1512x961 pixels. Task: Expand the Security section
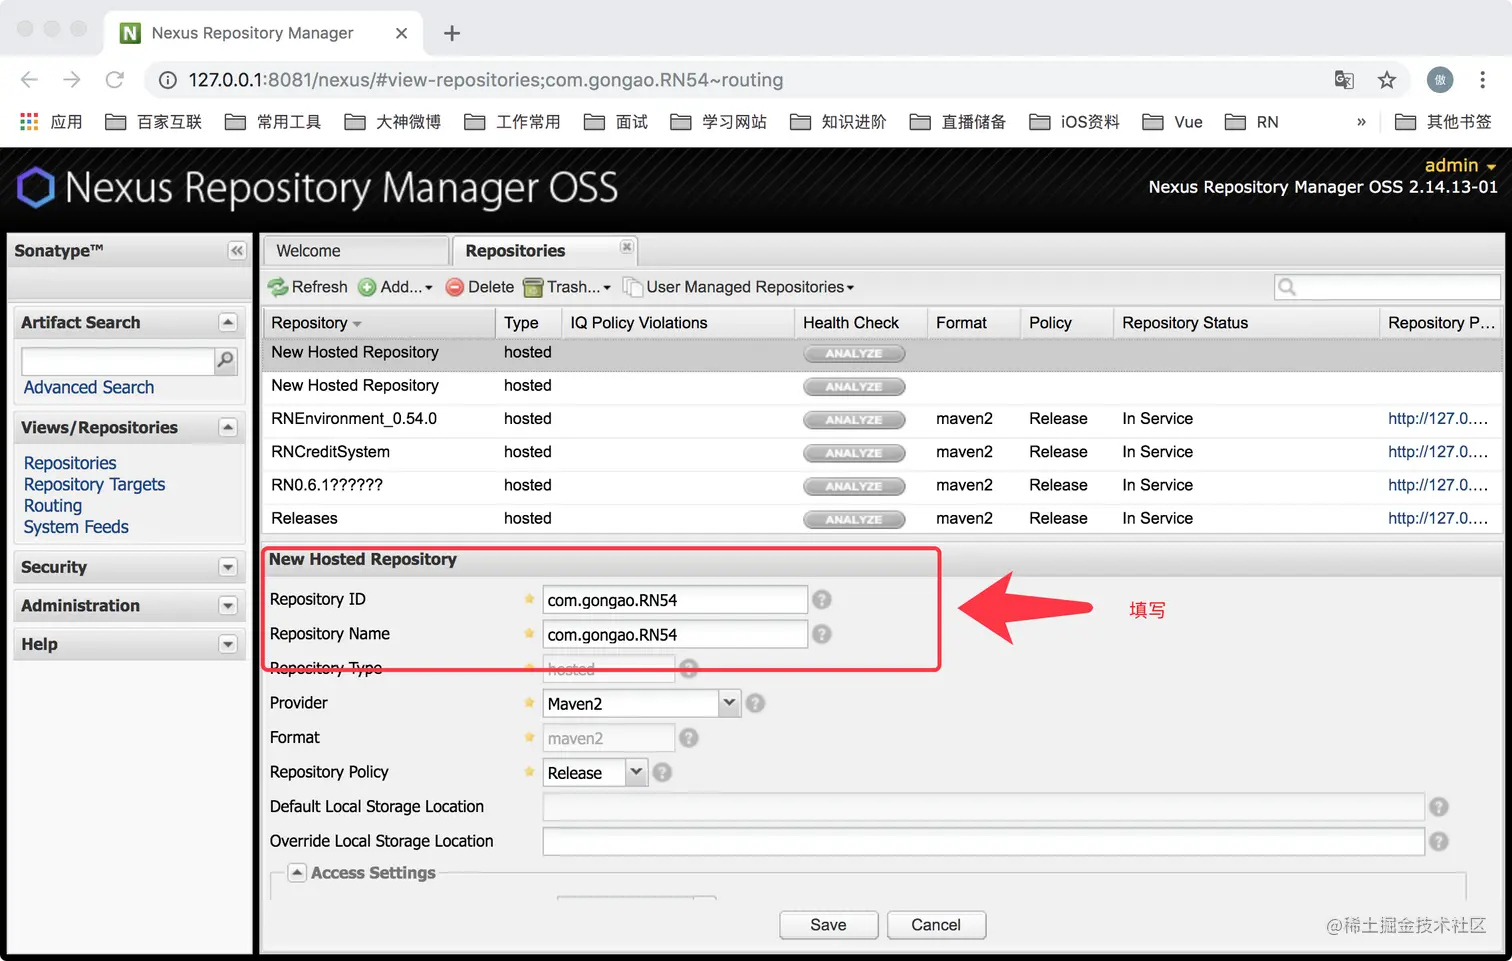coord(228,567)
